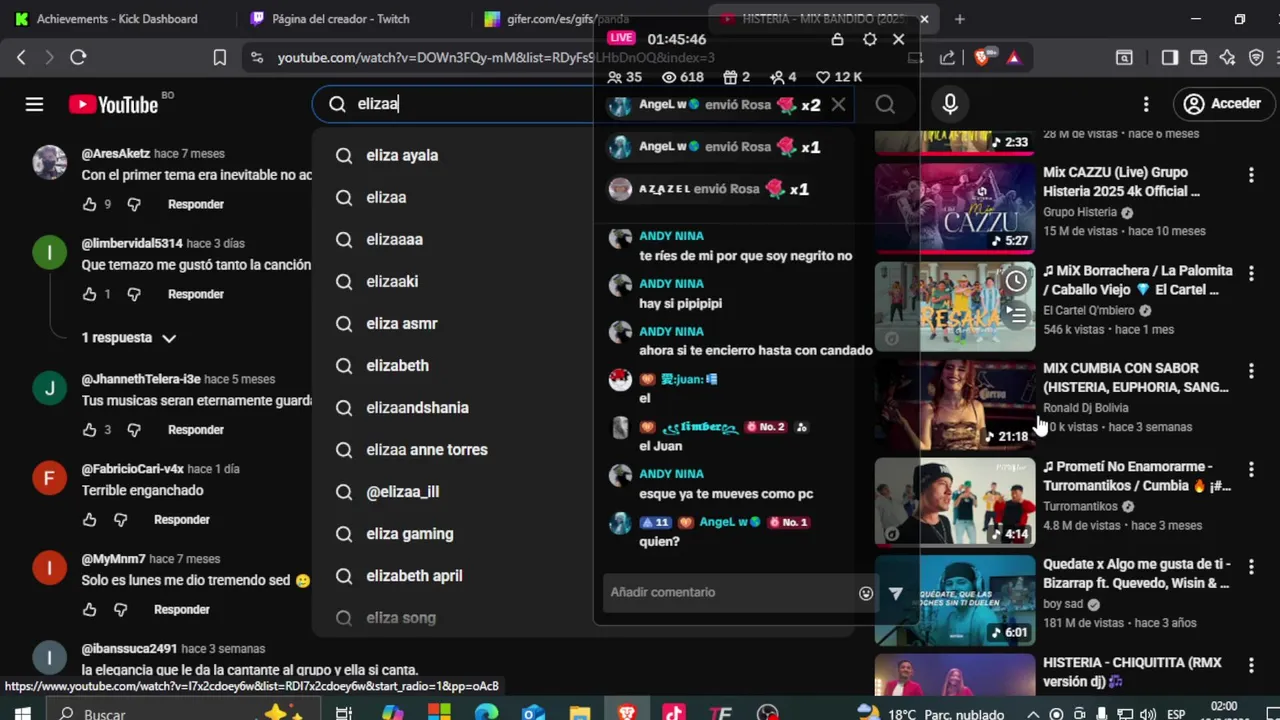Image resolution: width=1280 pixels, height=720 pixels.
Task: Open options menu for Quedate x Algo video
Action: [x=1251, y=568]
